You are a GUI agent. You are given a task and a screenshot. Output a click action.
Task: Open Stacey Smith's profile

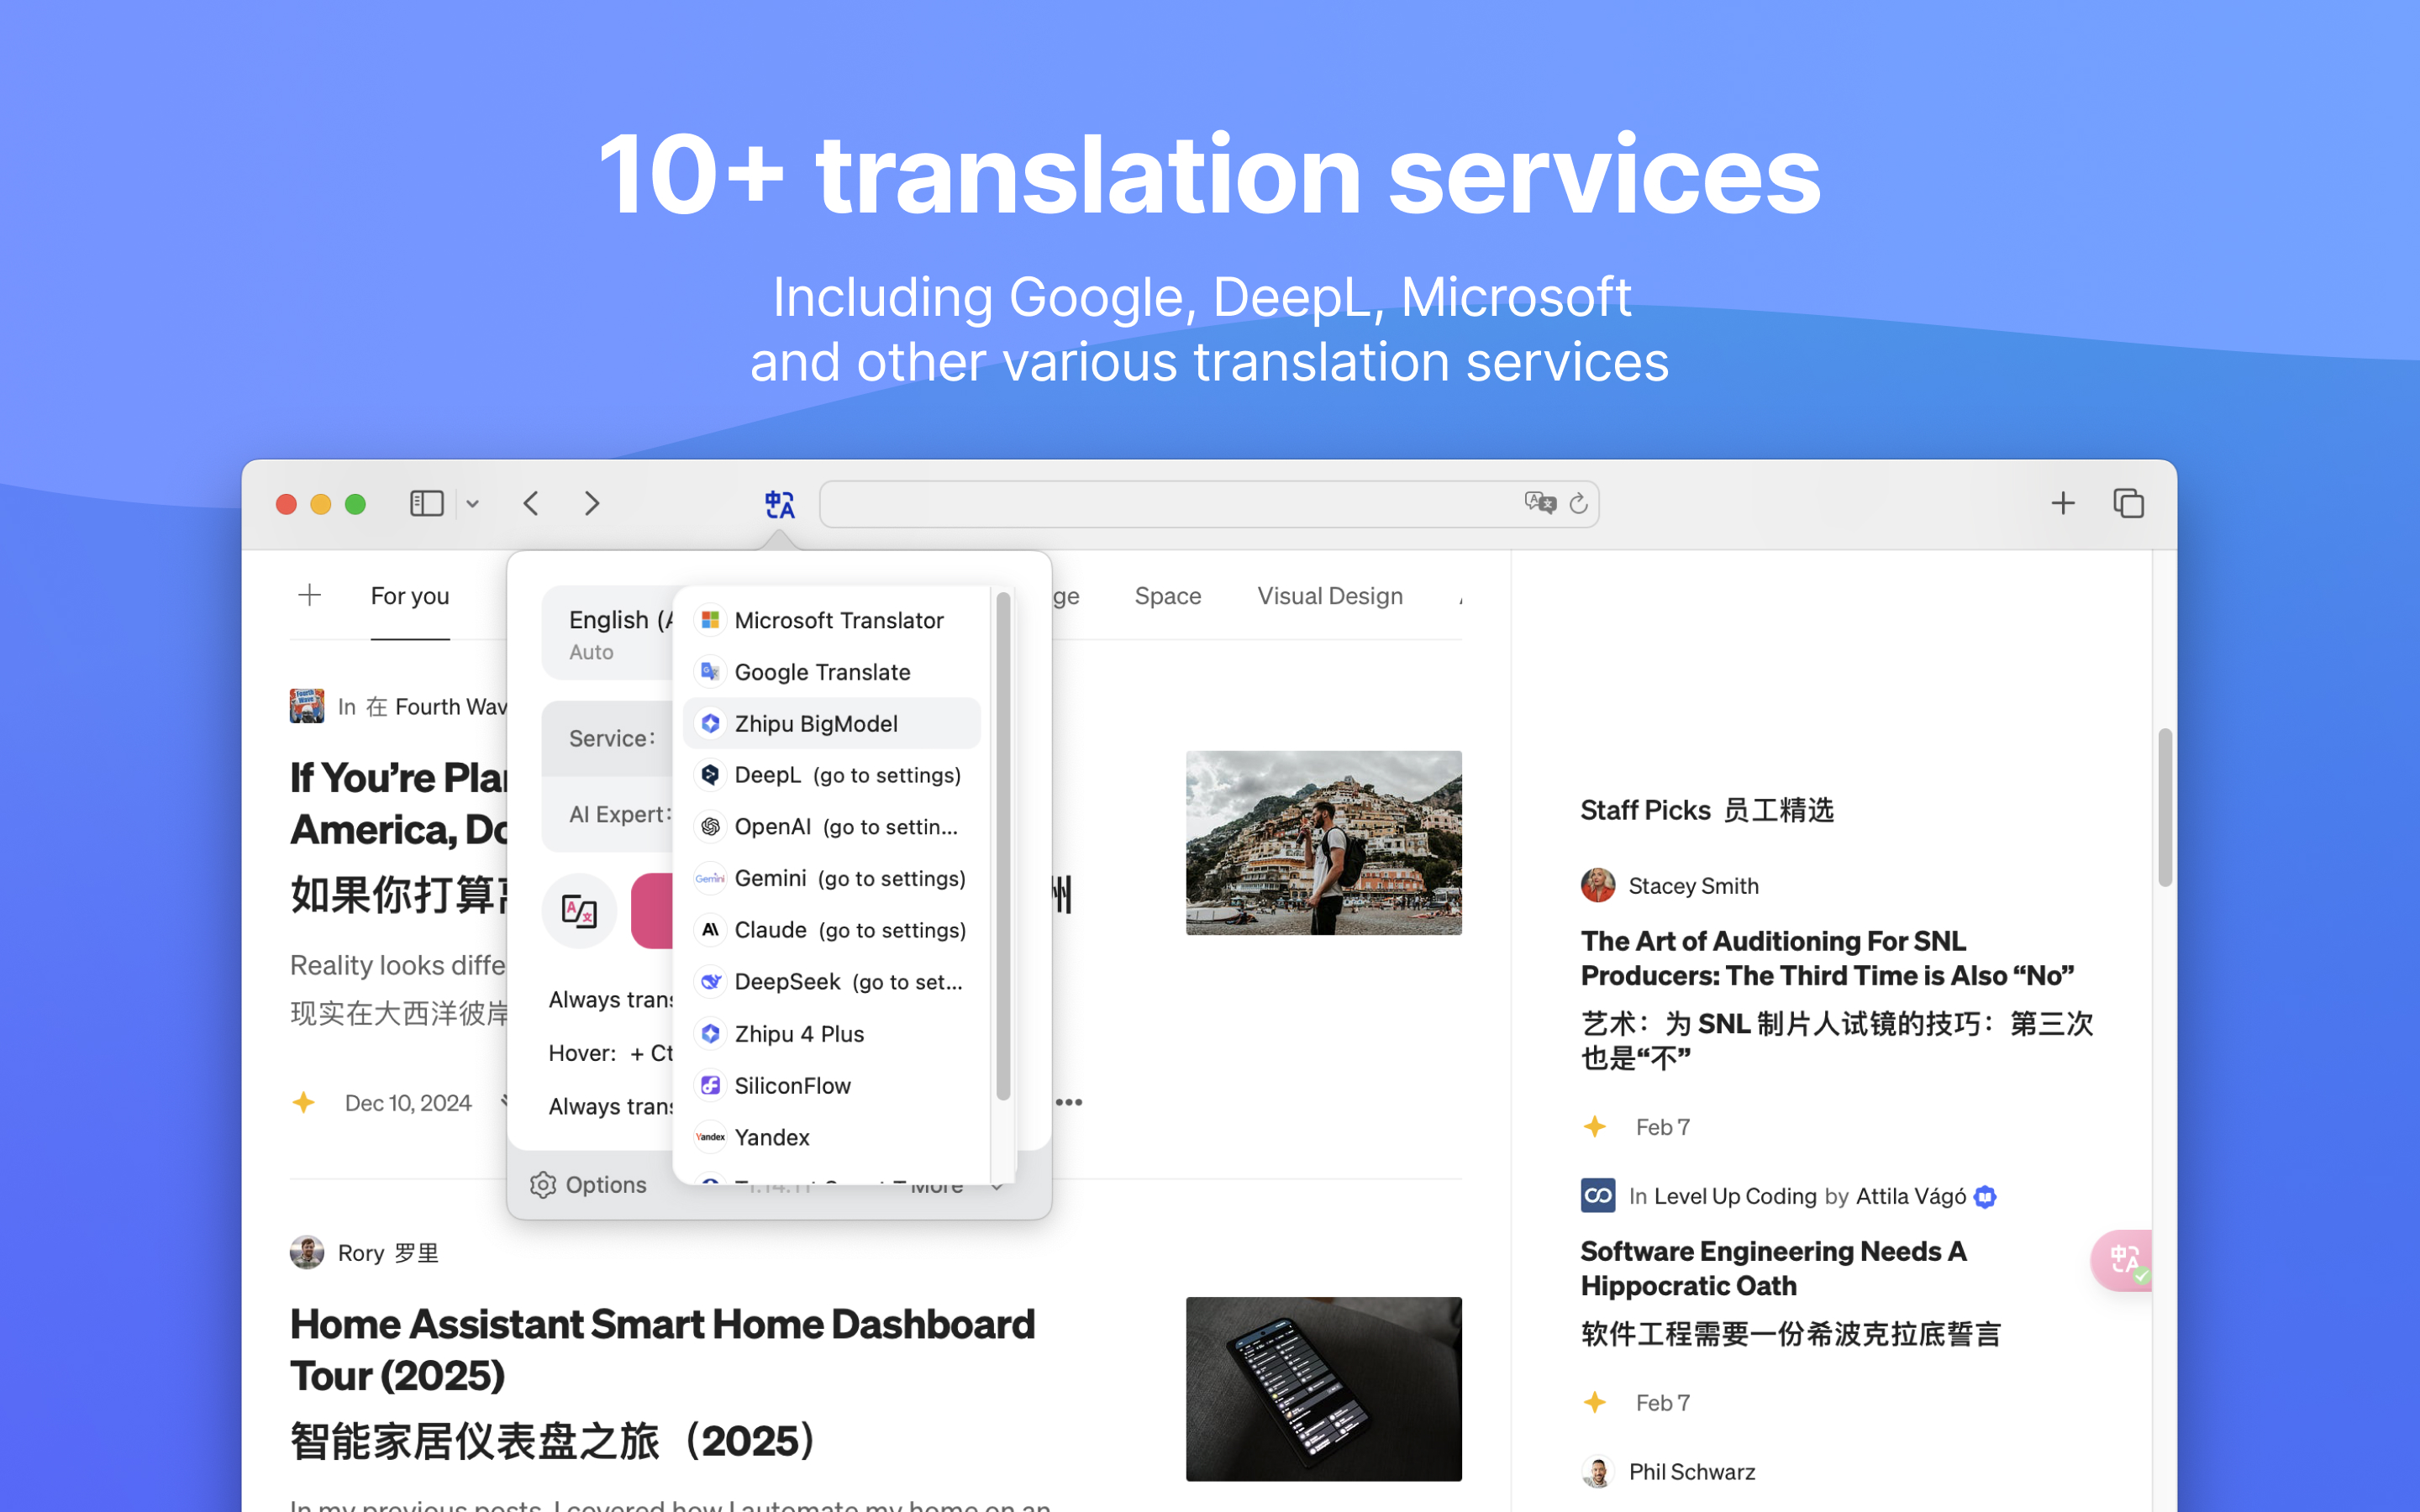tap(1693, 886)
